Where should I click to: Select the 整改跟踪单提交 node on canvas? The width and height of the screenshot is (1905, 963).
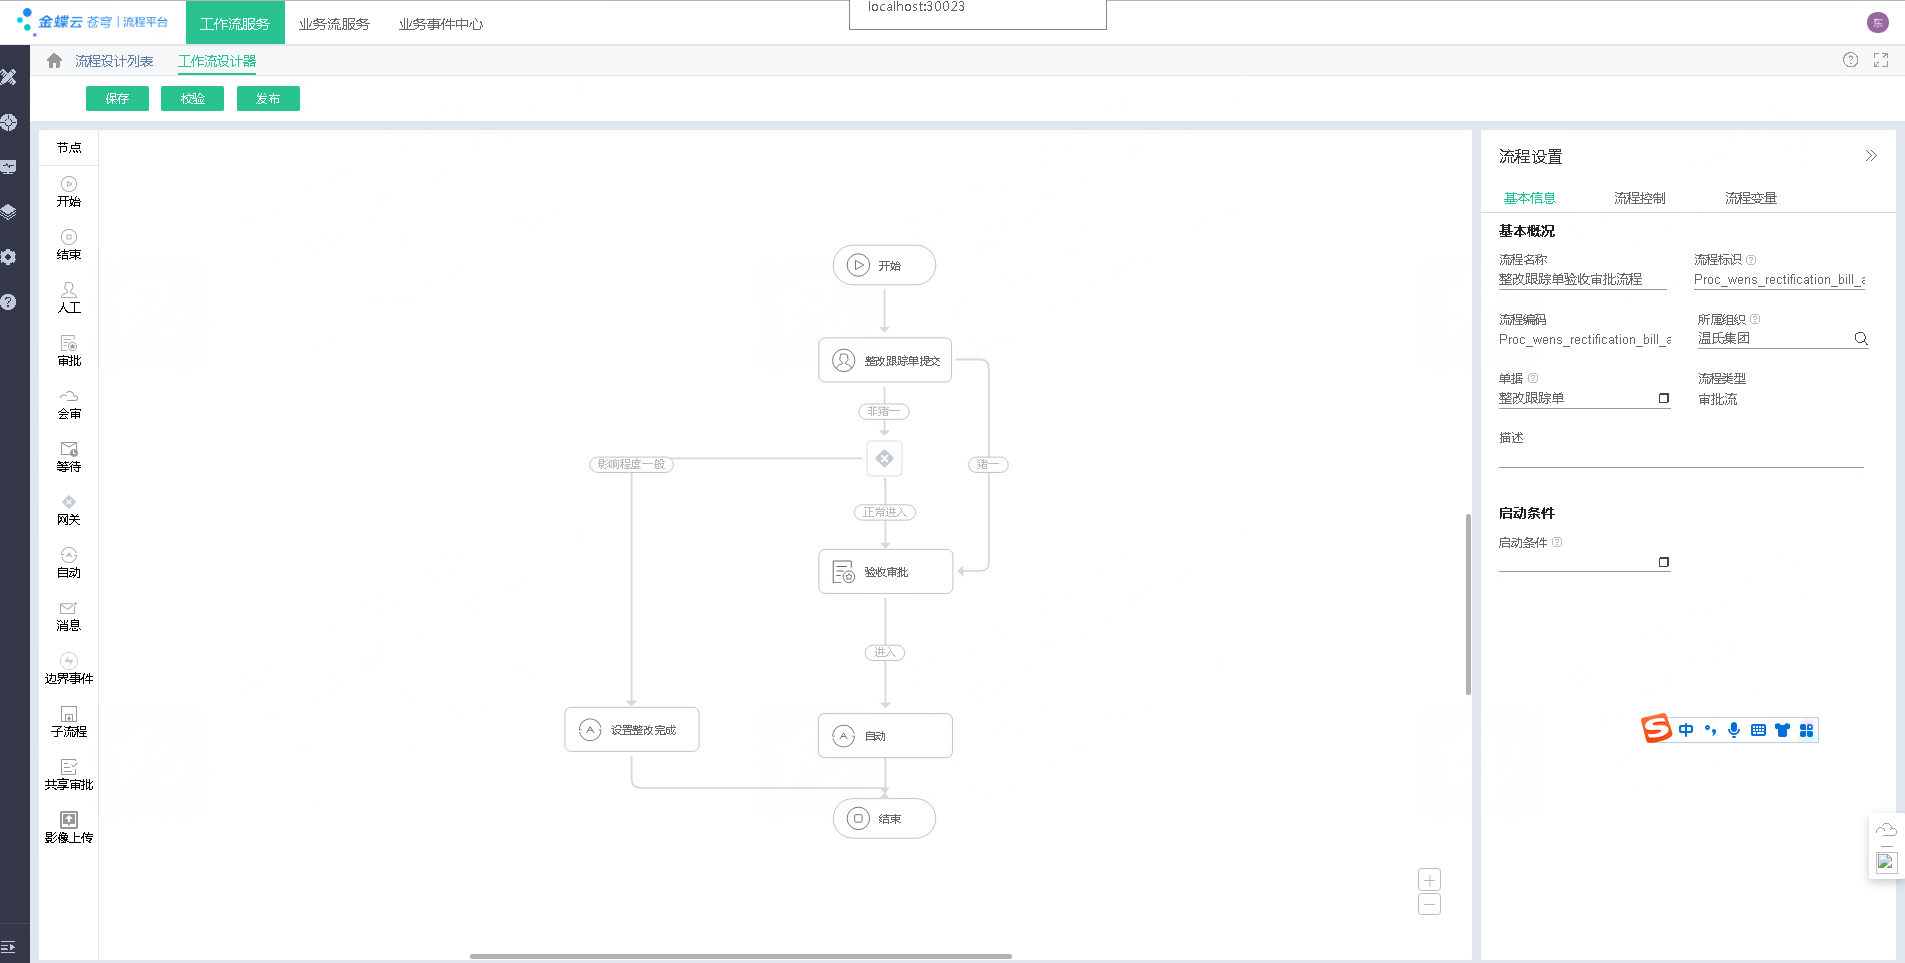885,360
